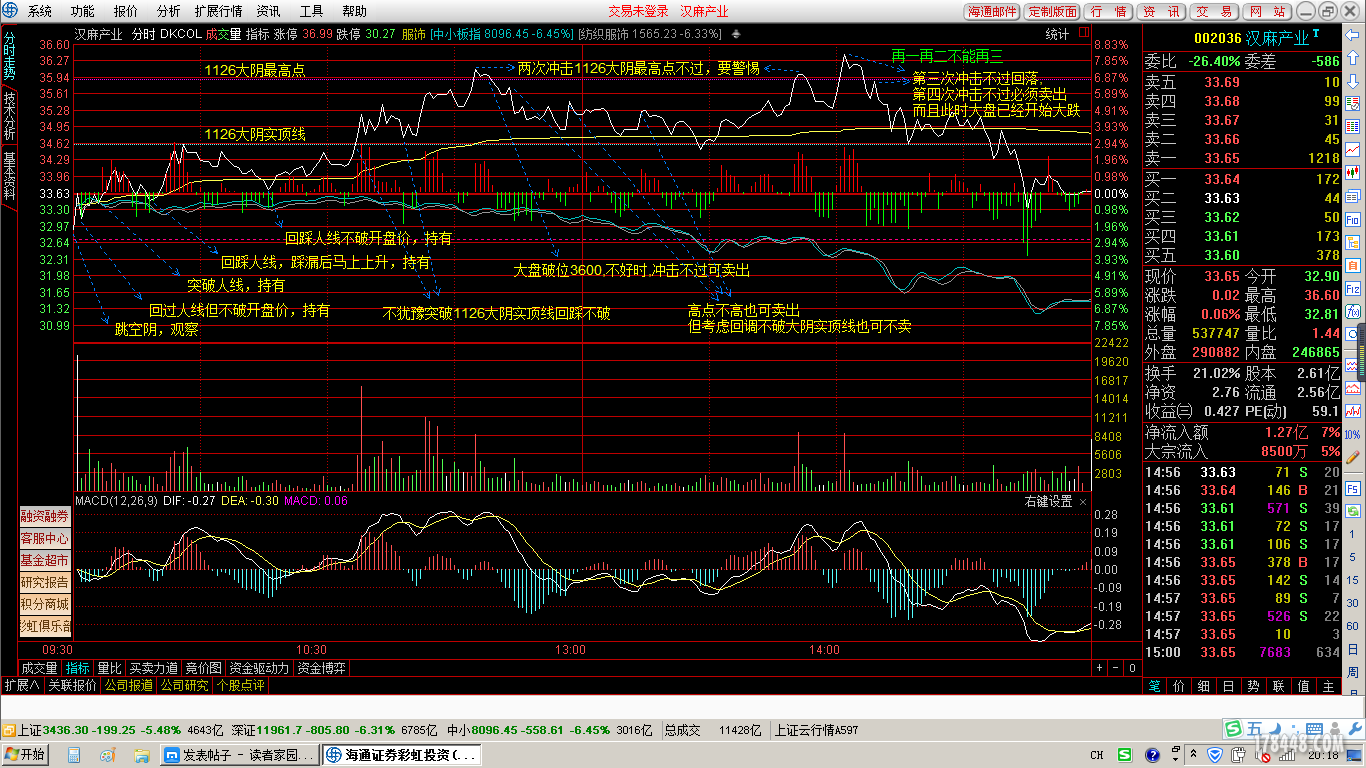
Task: Click the 0 reset button below chart
Action: [x=1132, y=667]
